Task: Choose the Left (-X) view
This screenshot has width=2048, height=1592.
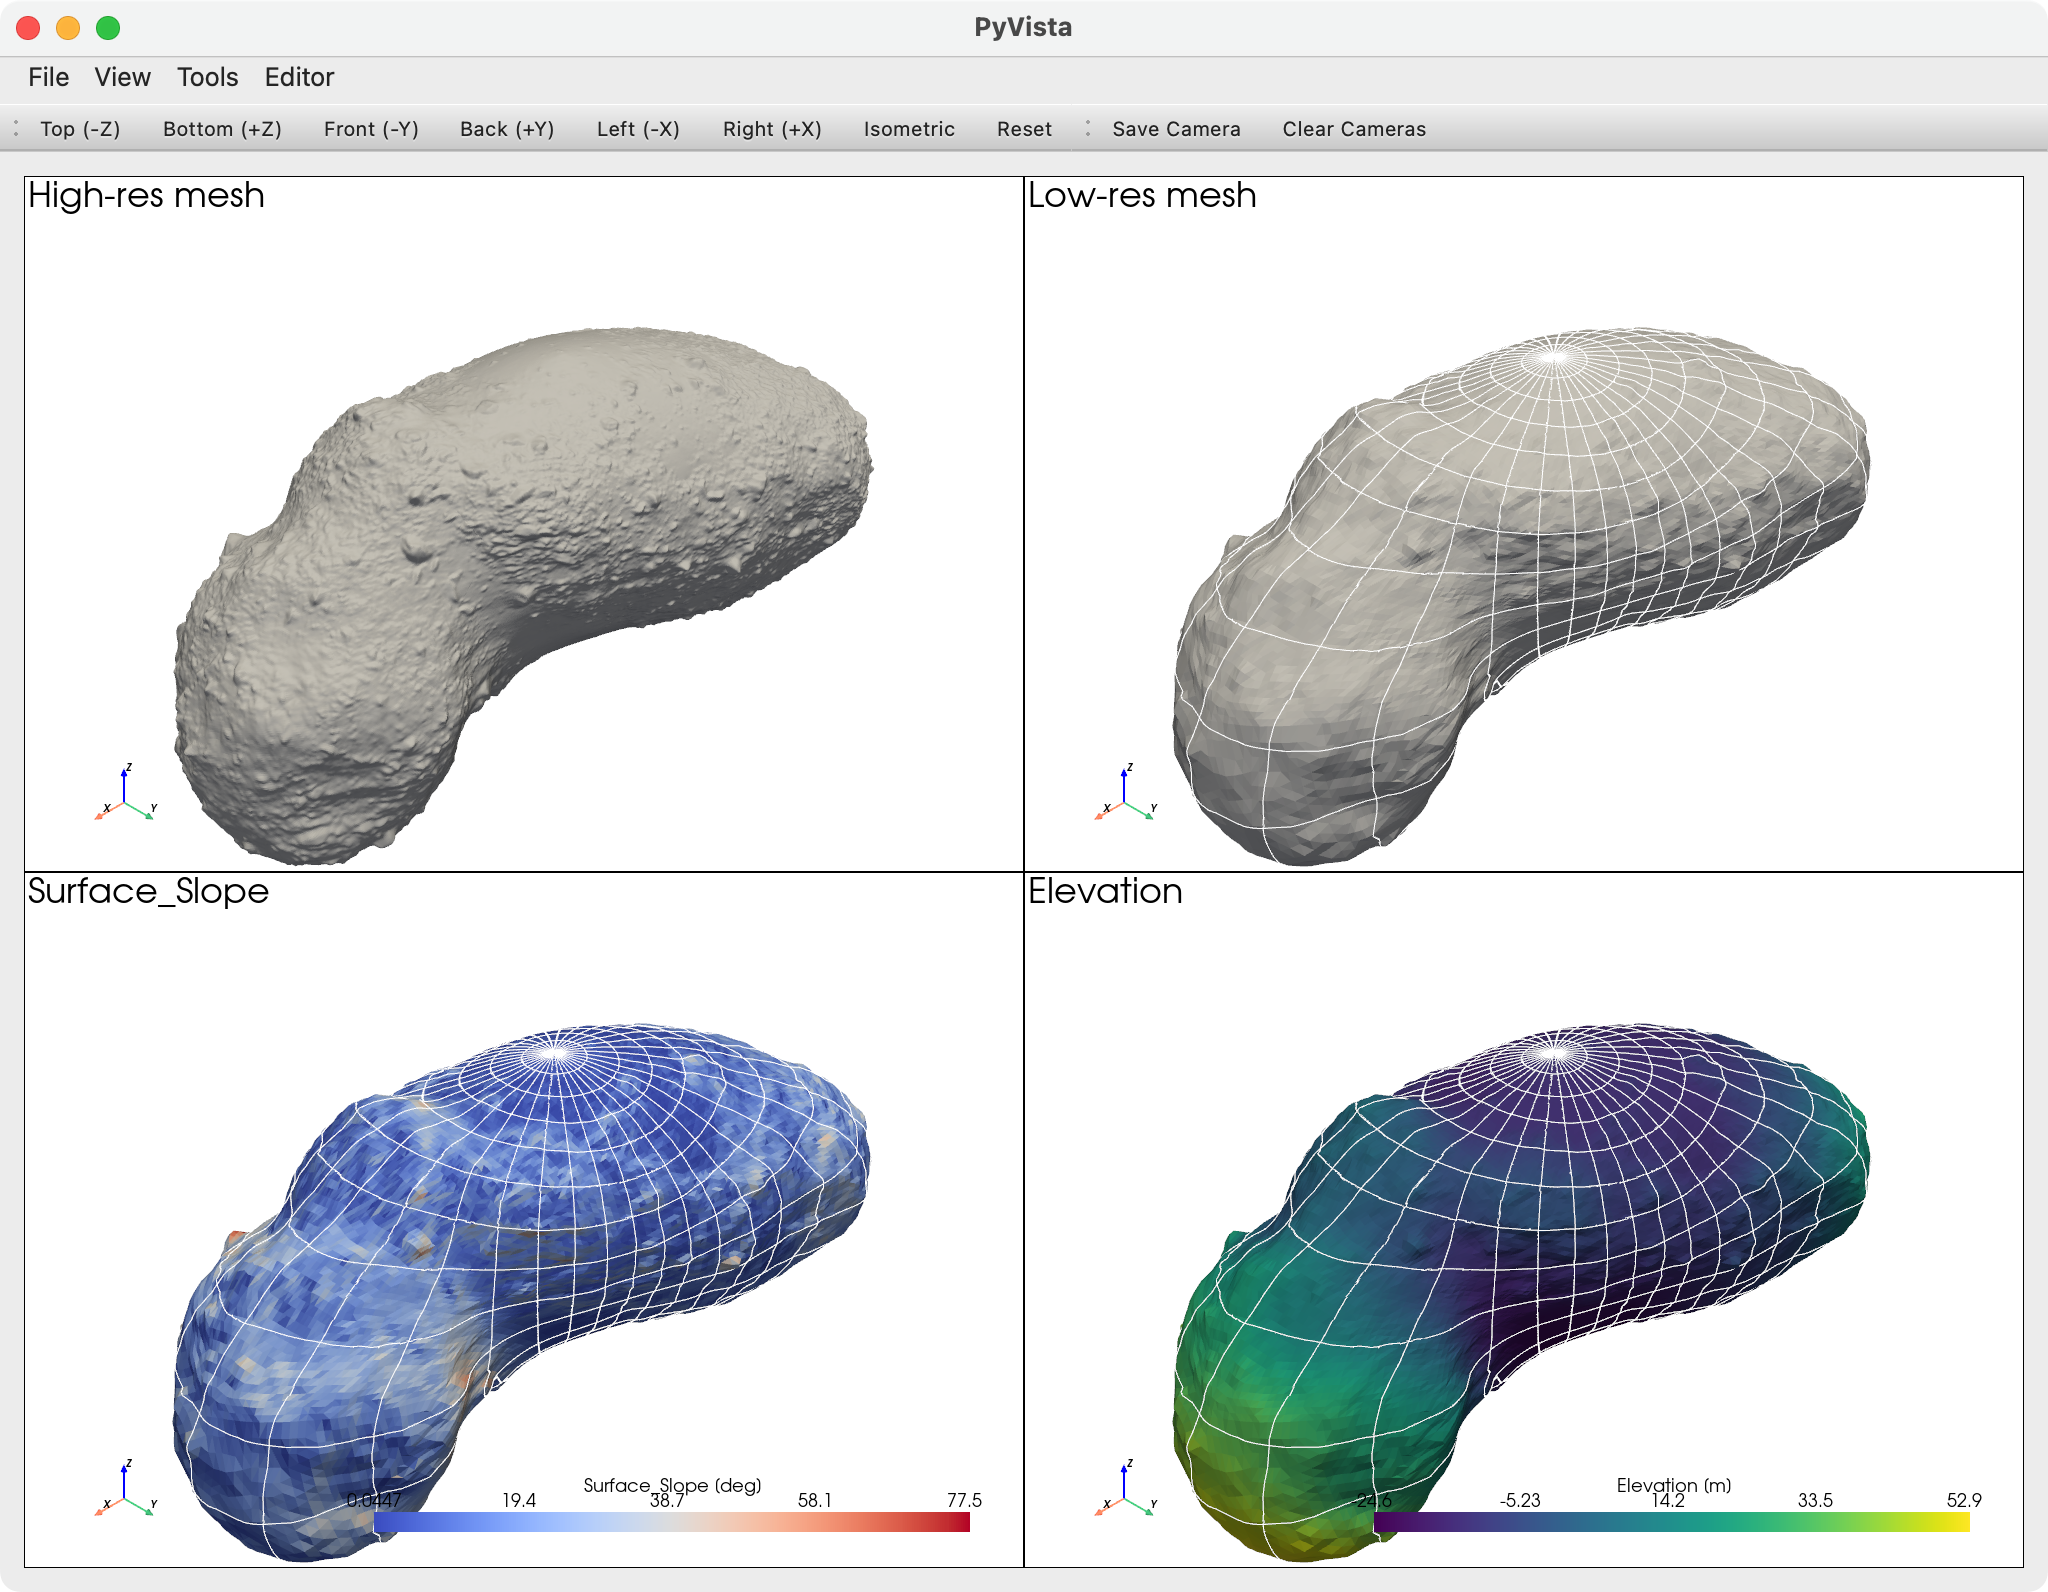Action: point(638,129)
